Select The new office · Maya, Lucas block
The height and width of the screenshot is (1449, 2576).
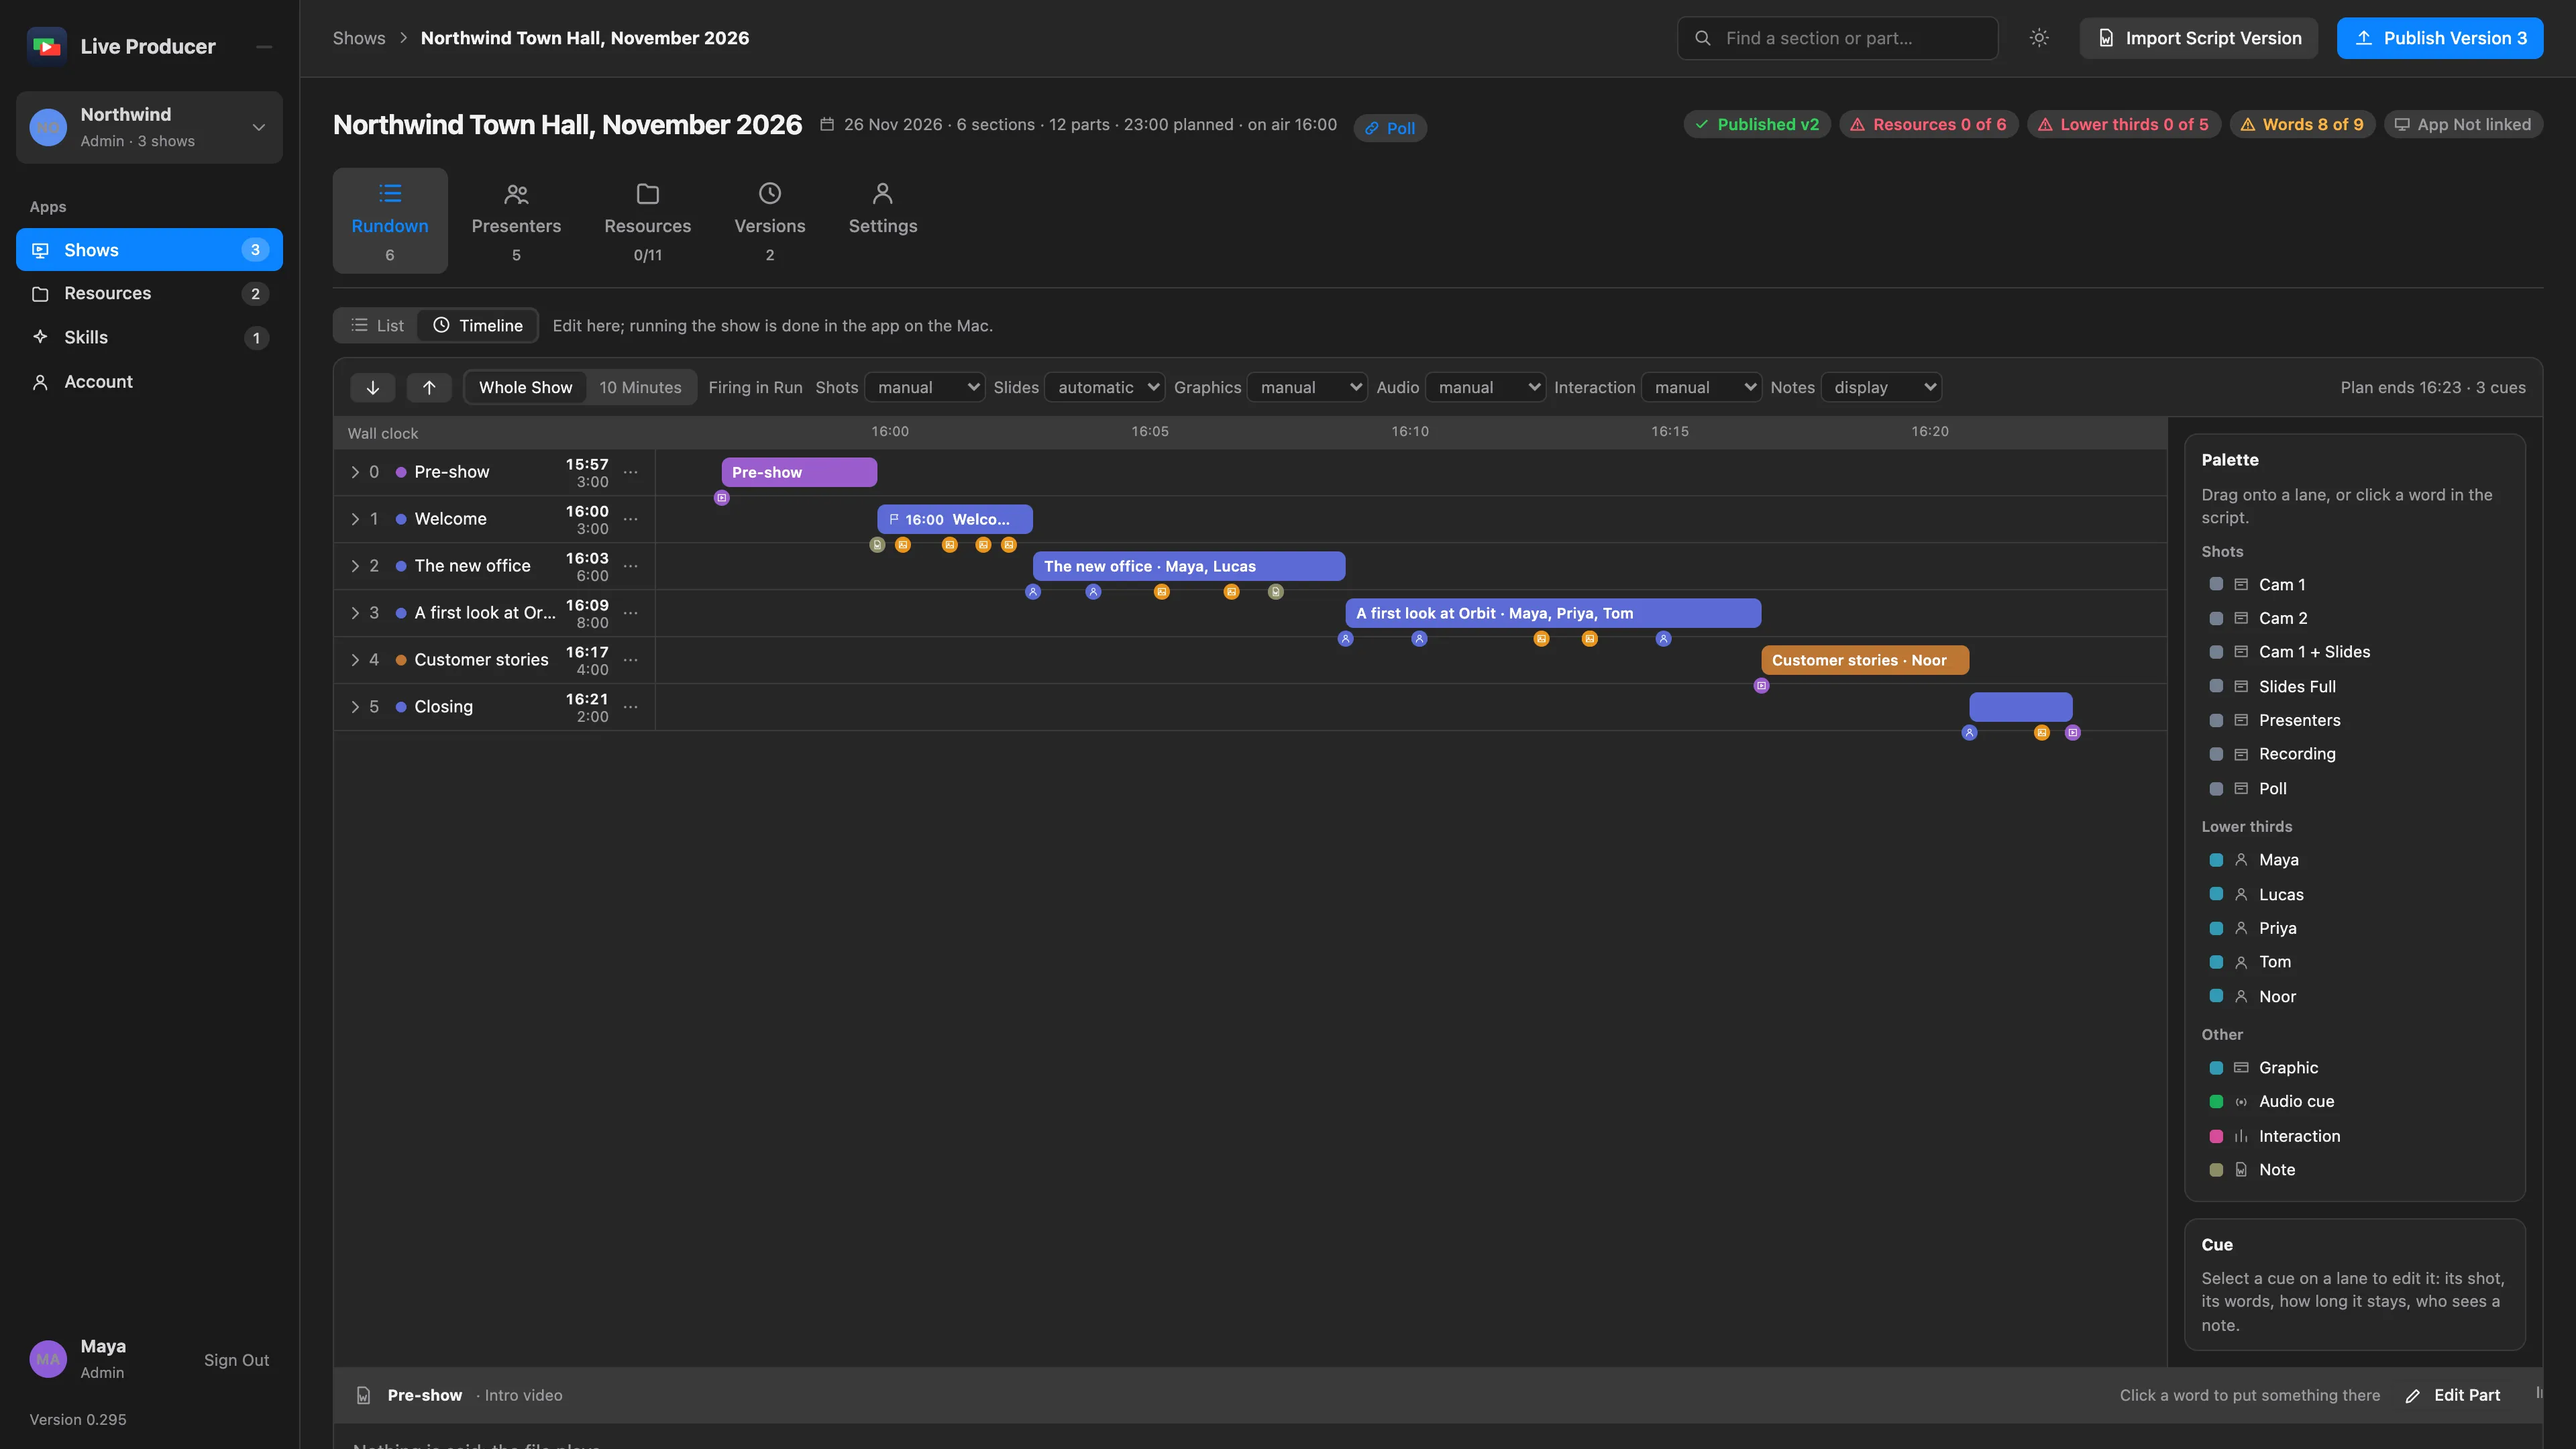(1189, 566)
